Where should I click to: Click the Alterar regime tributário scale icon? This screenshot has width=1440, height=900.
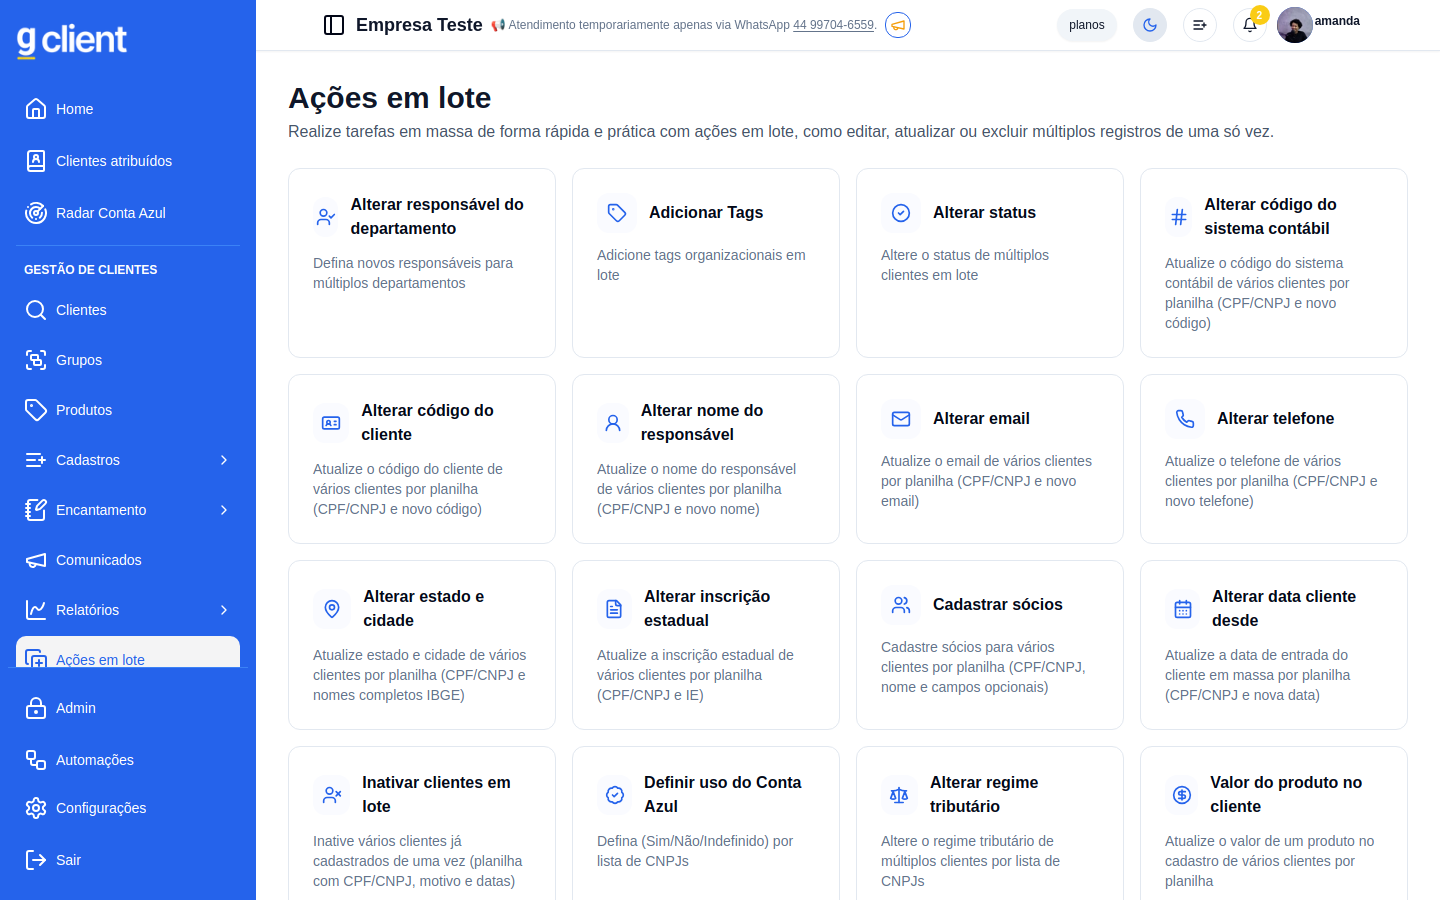[899, 795]
